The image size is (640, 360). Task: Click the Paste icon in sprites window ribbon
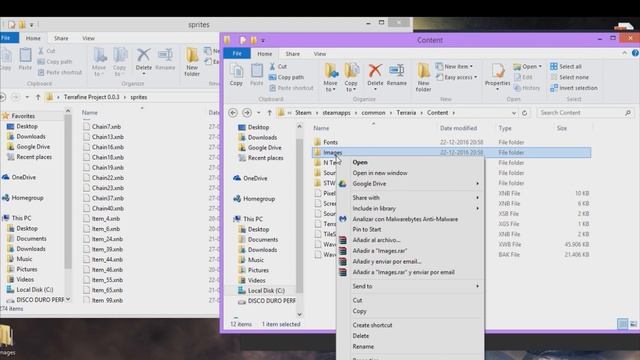point(25,56)
